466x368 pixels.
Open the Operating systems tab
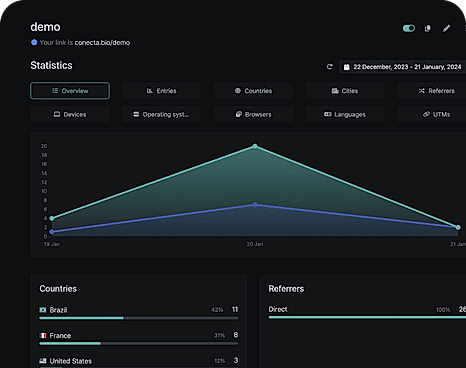(x=161, y=114)
